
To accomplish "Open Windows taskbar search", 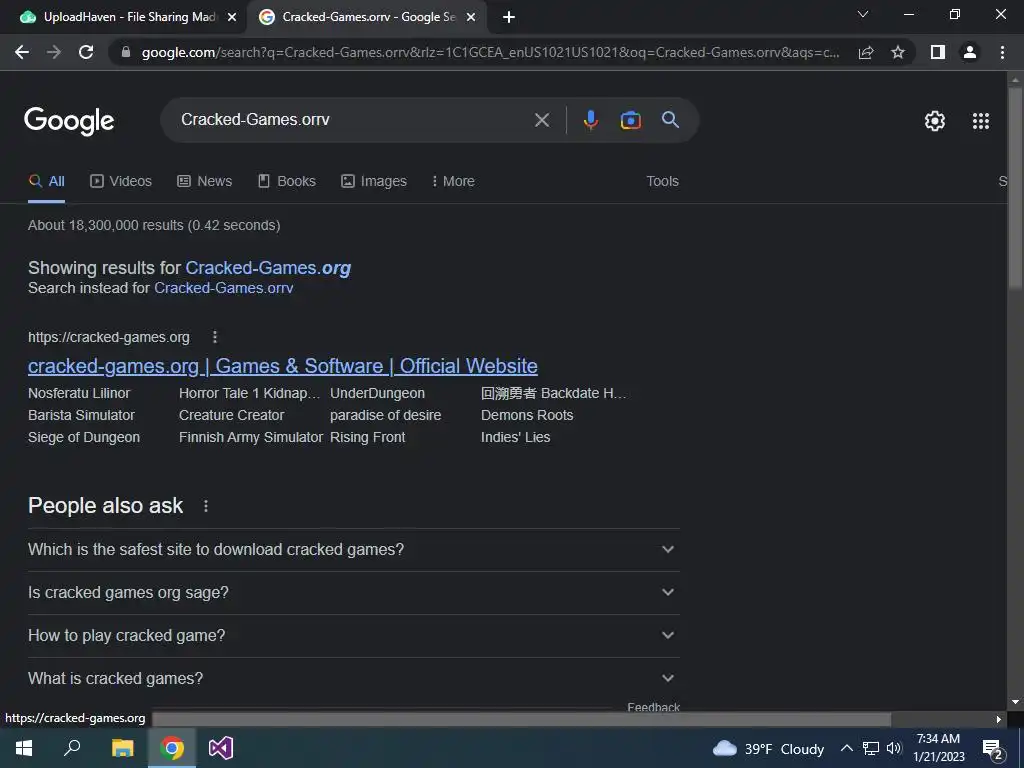I will pos(72,747).
